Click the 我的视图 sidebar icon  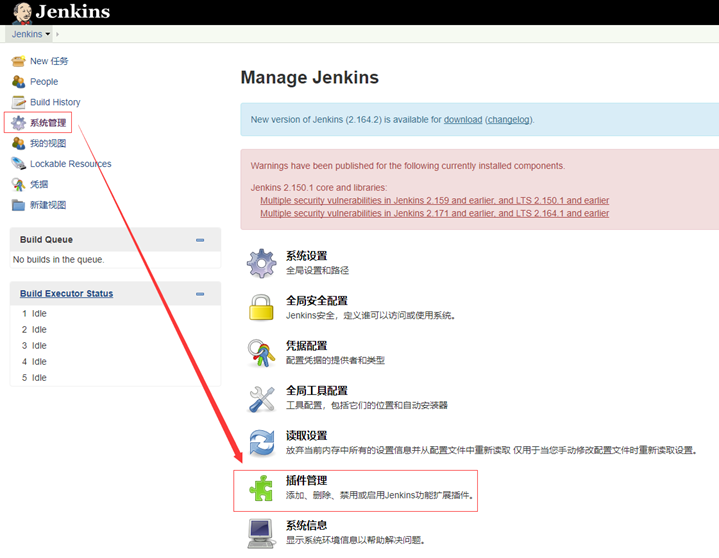[x=18, y=144]
